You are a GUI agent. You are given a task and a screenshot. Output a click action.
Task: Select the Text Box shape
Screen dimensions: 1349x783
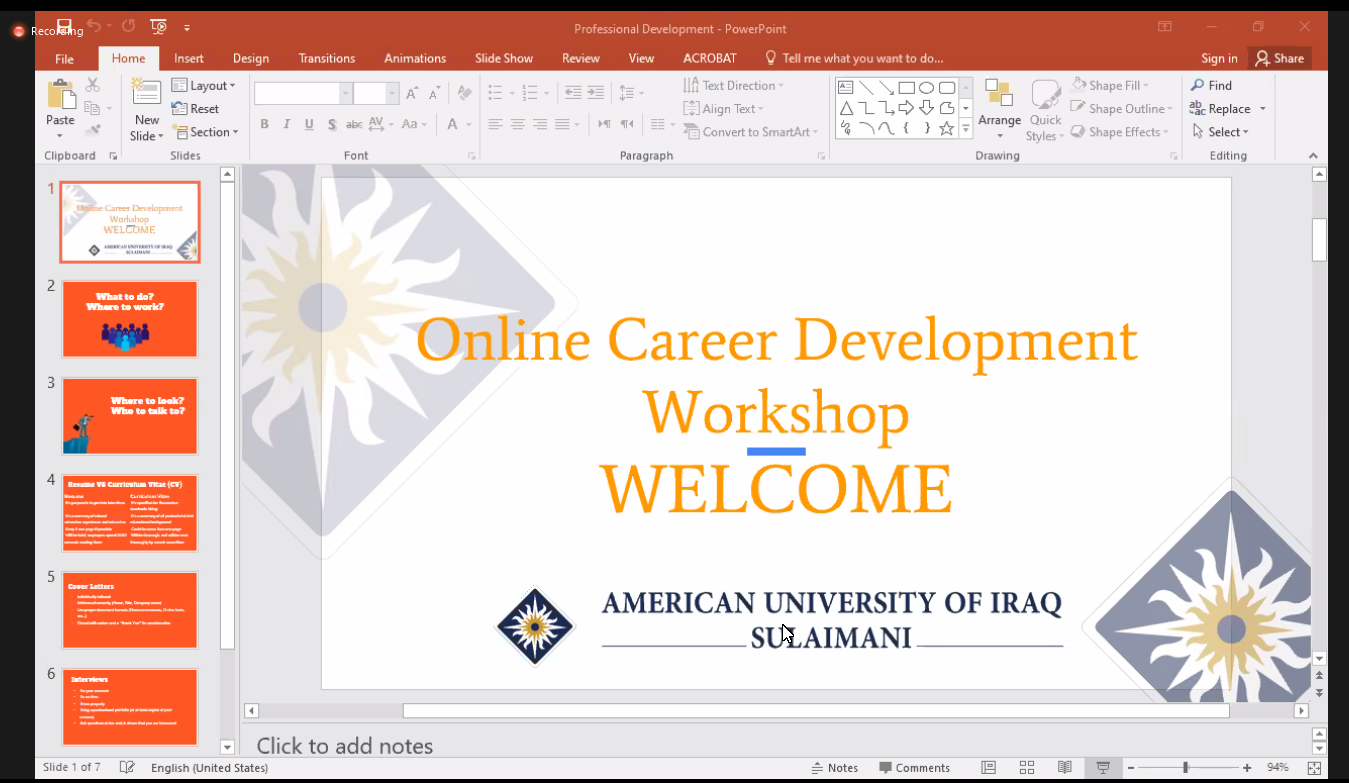pos(846,87)
